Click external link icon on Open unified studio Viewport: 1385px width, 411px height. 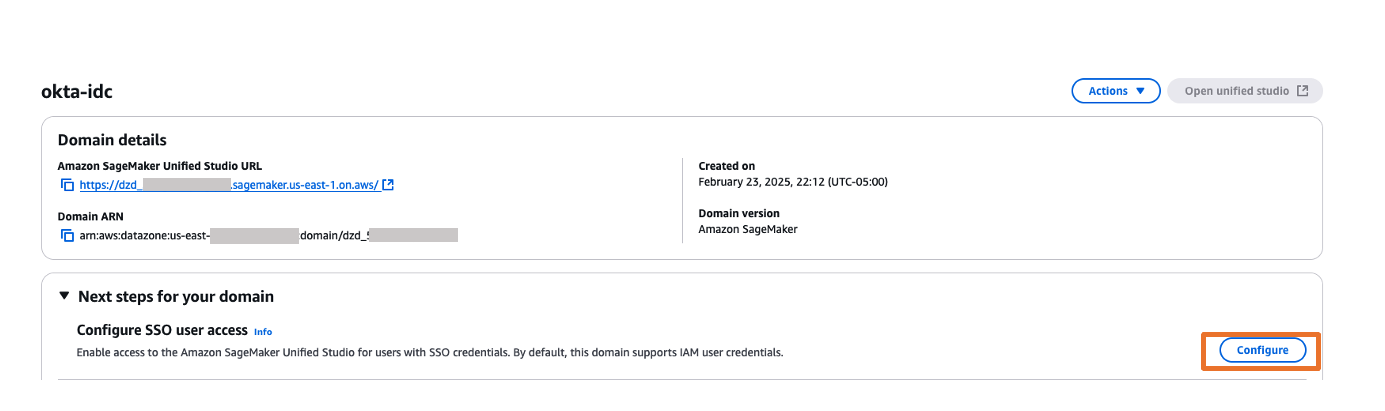pos(1302,91)
